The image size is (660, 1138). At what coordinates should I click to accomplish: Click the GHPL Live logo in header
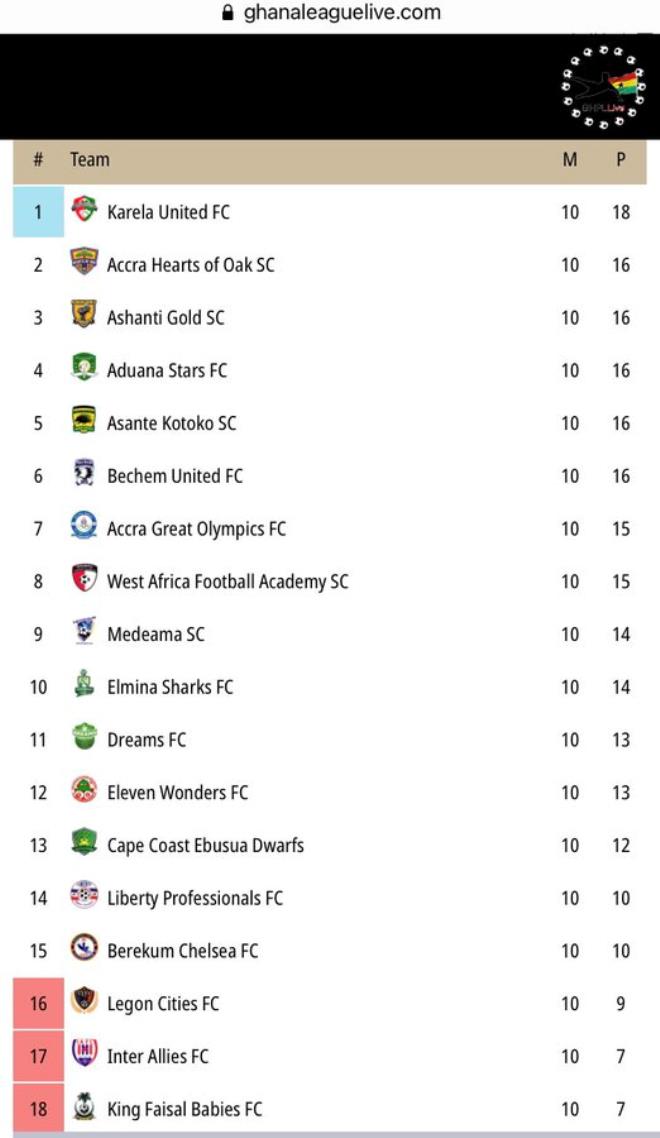pyautogui.click(x=603, y=89)
